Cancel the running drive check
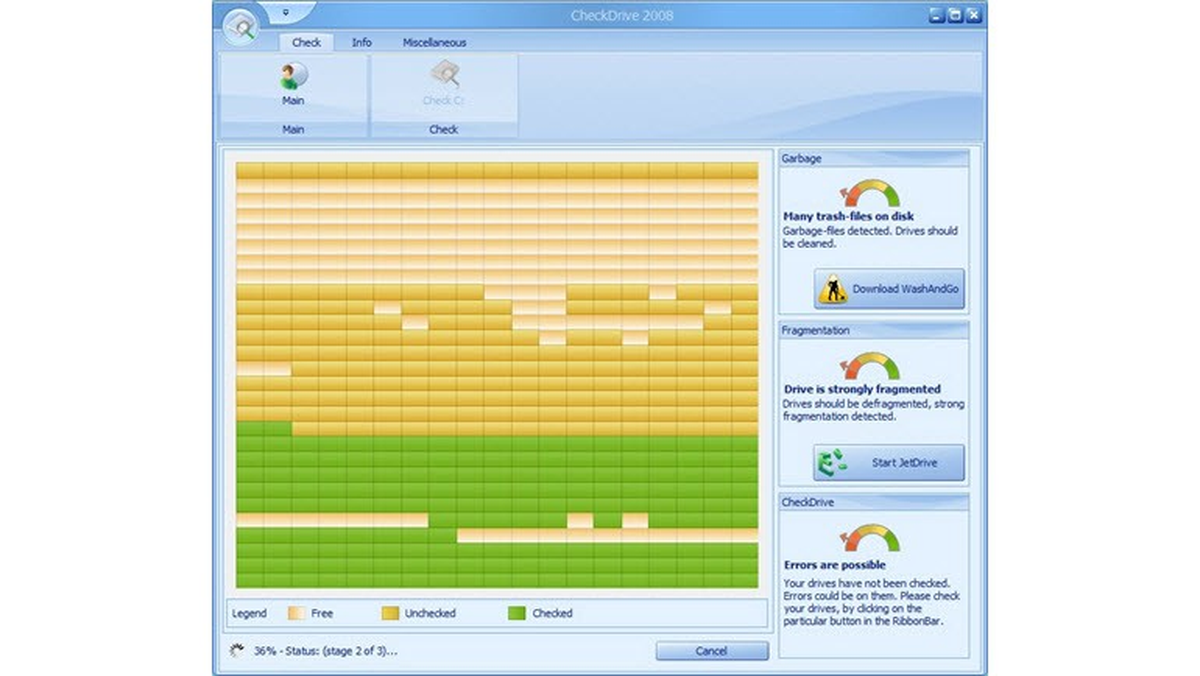 712,651
